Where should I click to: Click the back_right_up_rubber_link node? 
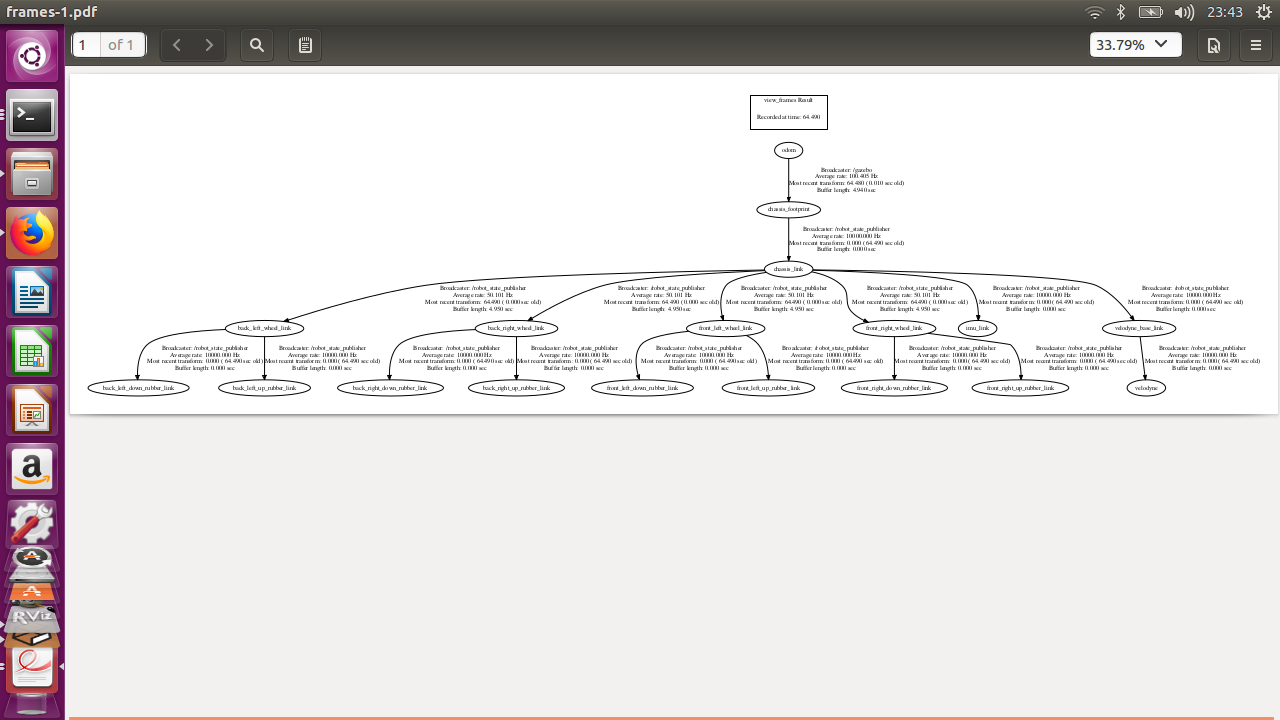point(516,387)
